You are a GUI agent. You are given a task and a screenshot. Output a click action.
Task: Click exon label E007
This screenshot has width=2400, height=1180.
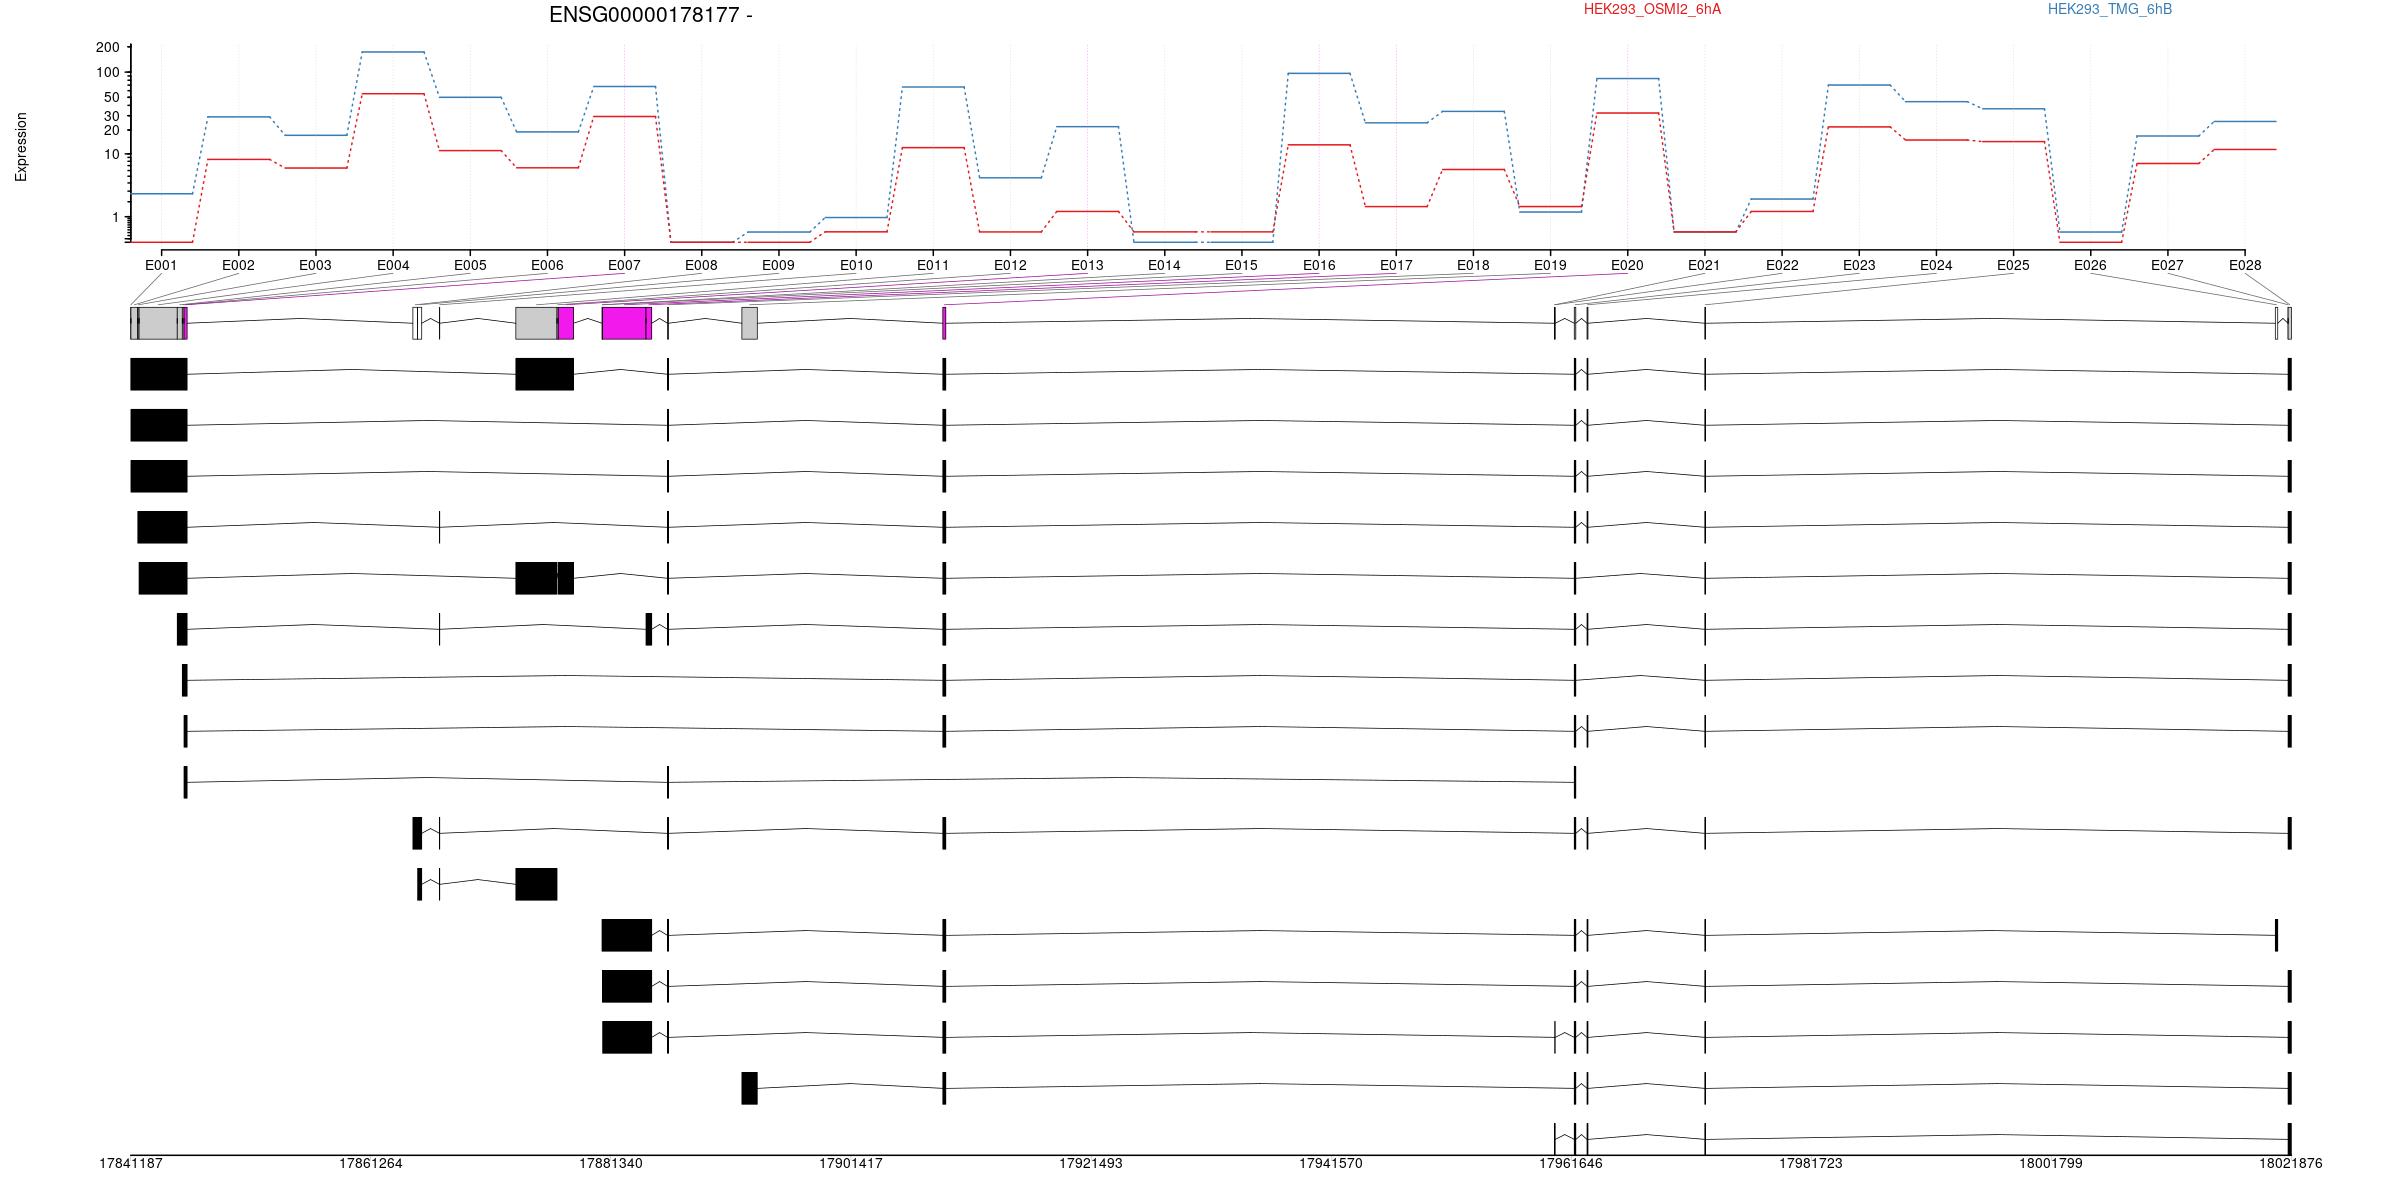pyautogui.click(x=624, y=265)
